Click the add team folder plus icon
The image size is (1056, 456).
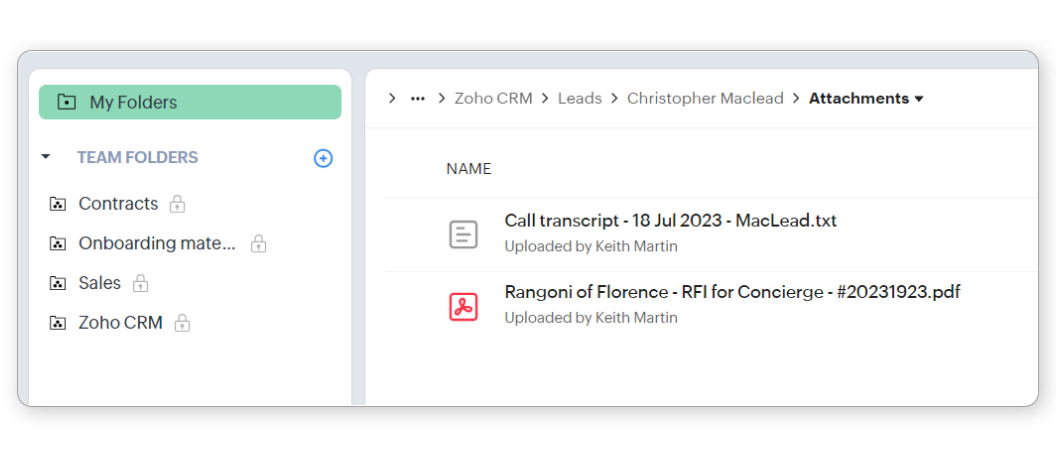click(323, 158)
